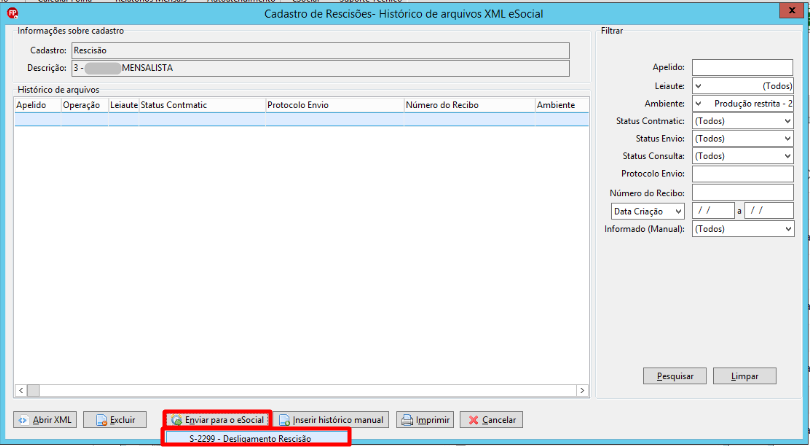Sort by the Apelido column header
The width and height of the screenshot is (811, 447).
38,105
